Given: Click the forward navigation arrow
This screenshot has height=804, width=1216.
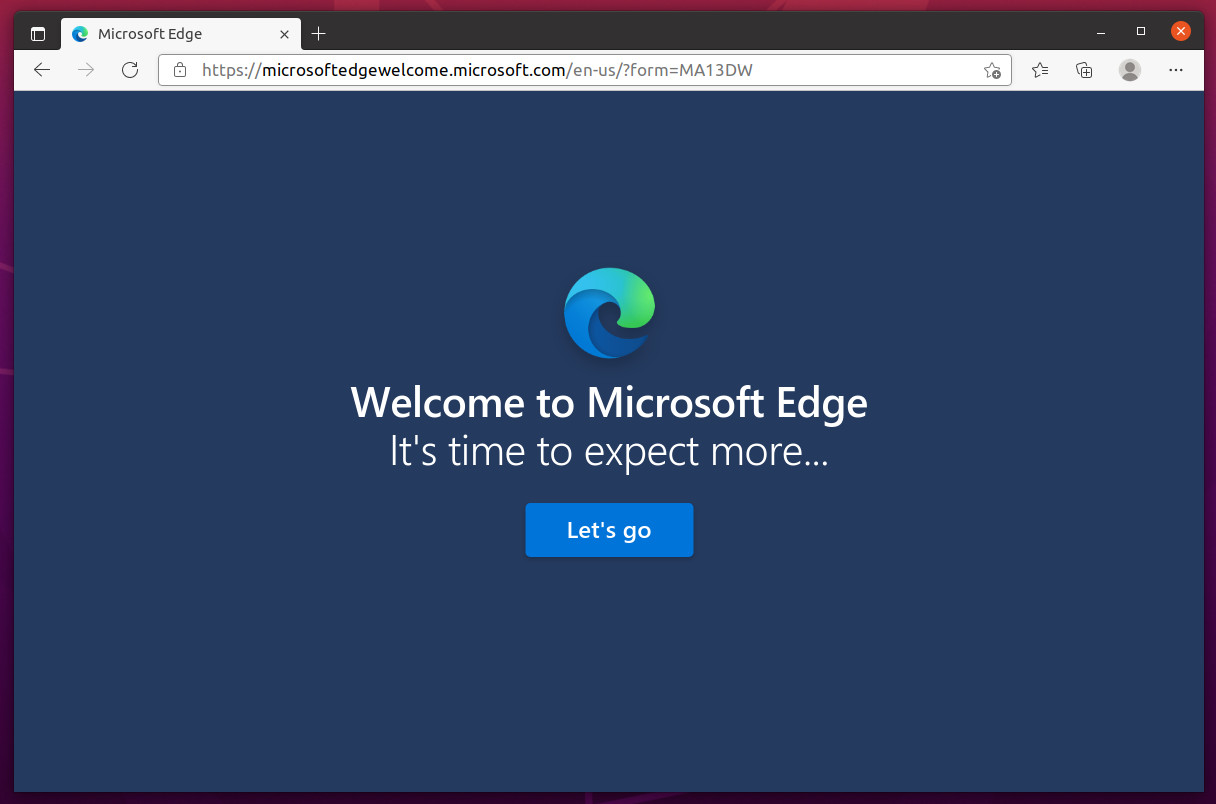Looking at the screenshot, I should tap(86, 70).
